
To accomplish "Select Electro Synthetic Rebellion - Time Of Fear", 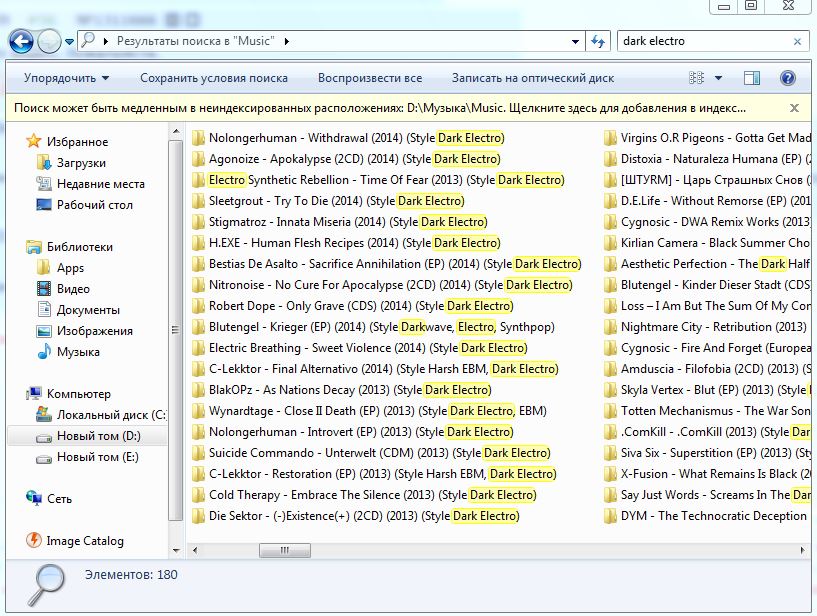I will [378, 180].
